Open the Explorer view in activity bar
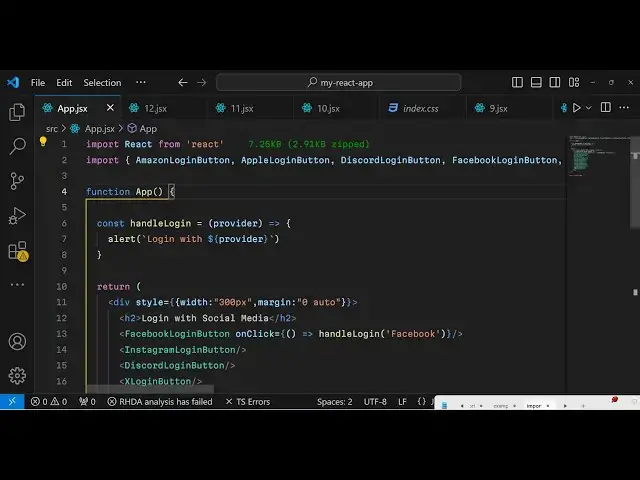 point(17,112)
